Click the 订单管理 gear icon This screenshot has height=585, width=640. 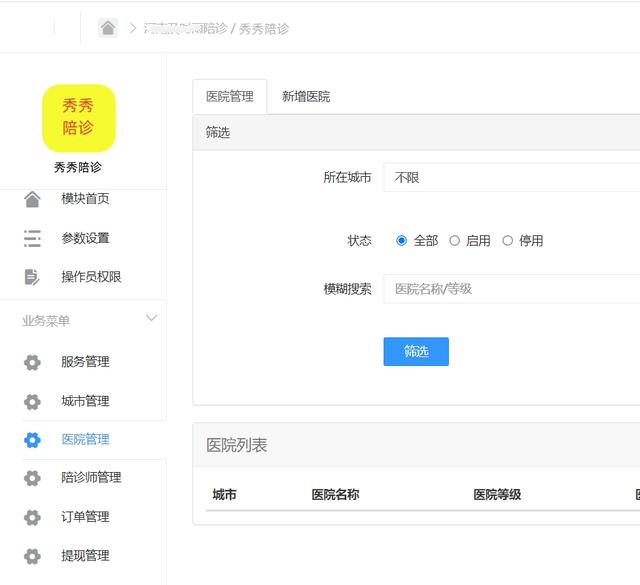pos(32,517)
